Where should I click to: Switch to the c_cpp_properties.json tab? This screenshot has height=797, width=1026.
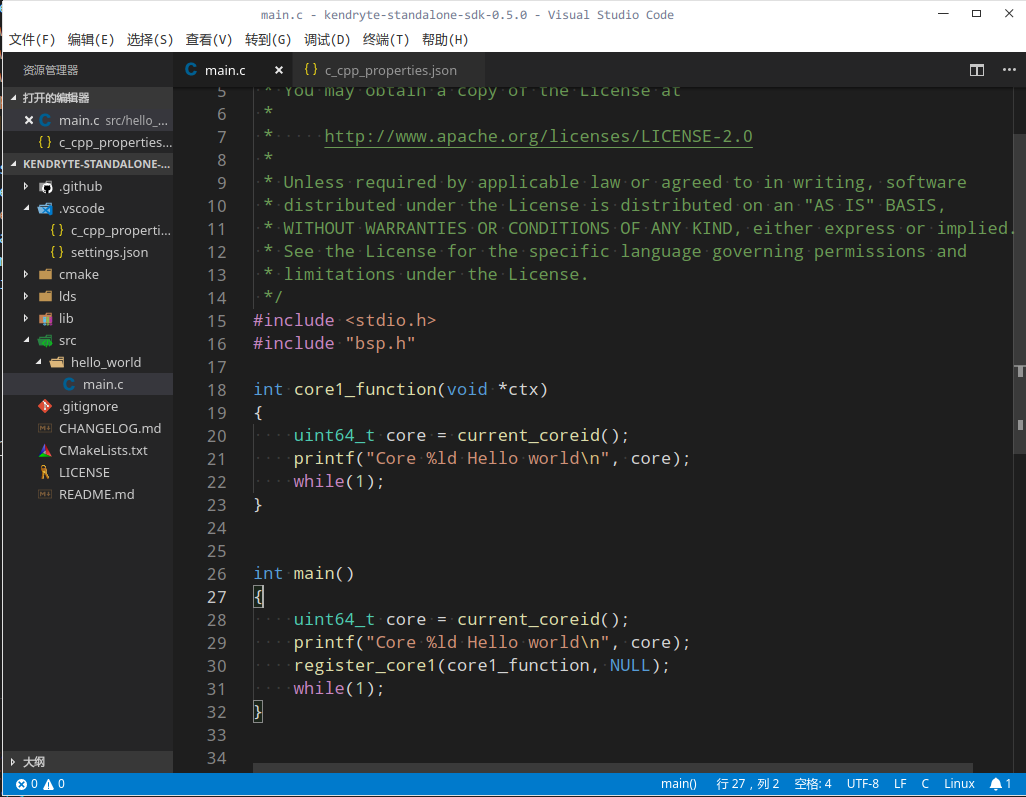(x=390, y=70)
